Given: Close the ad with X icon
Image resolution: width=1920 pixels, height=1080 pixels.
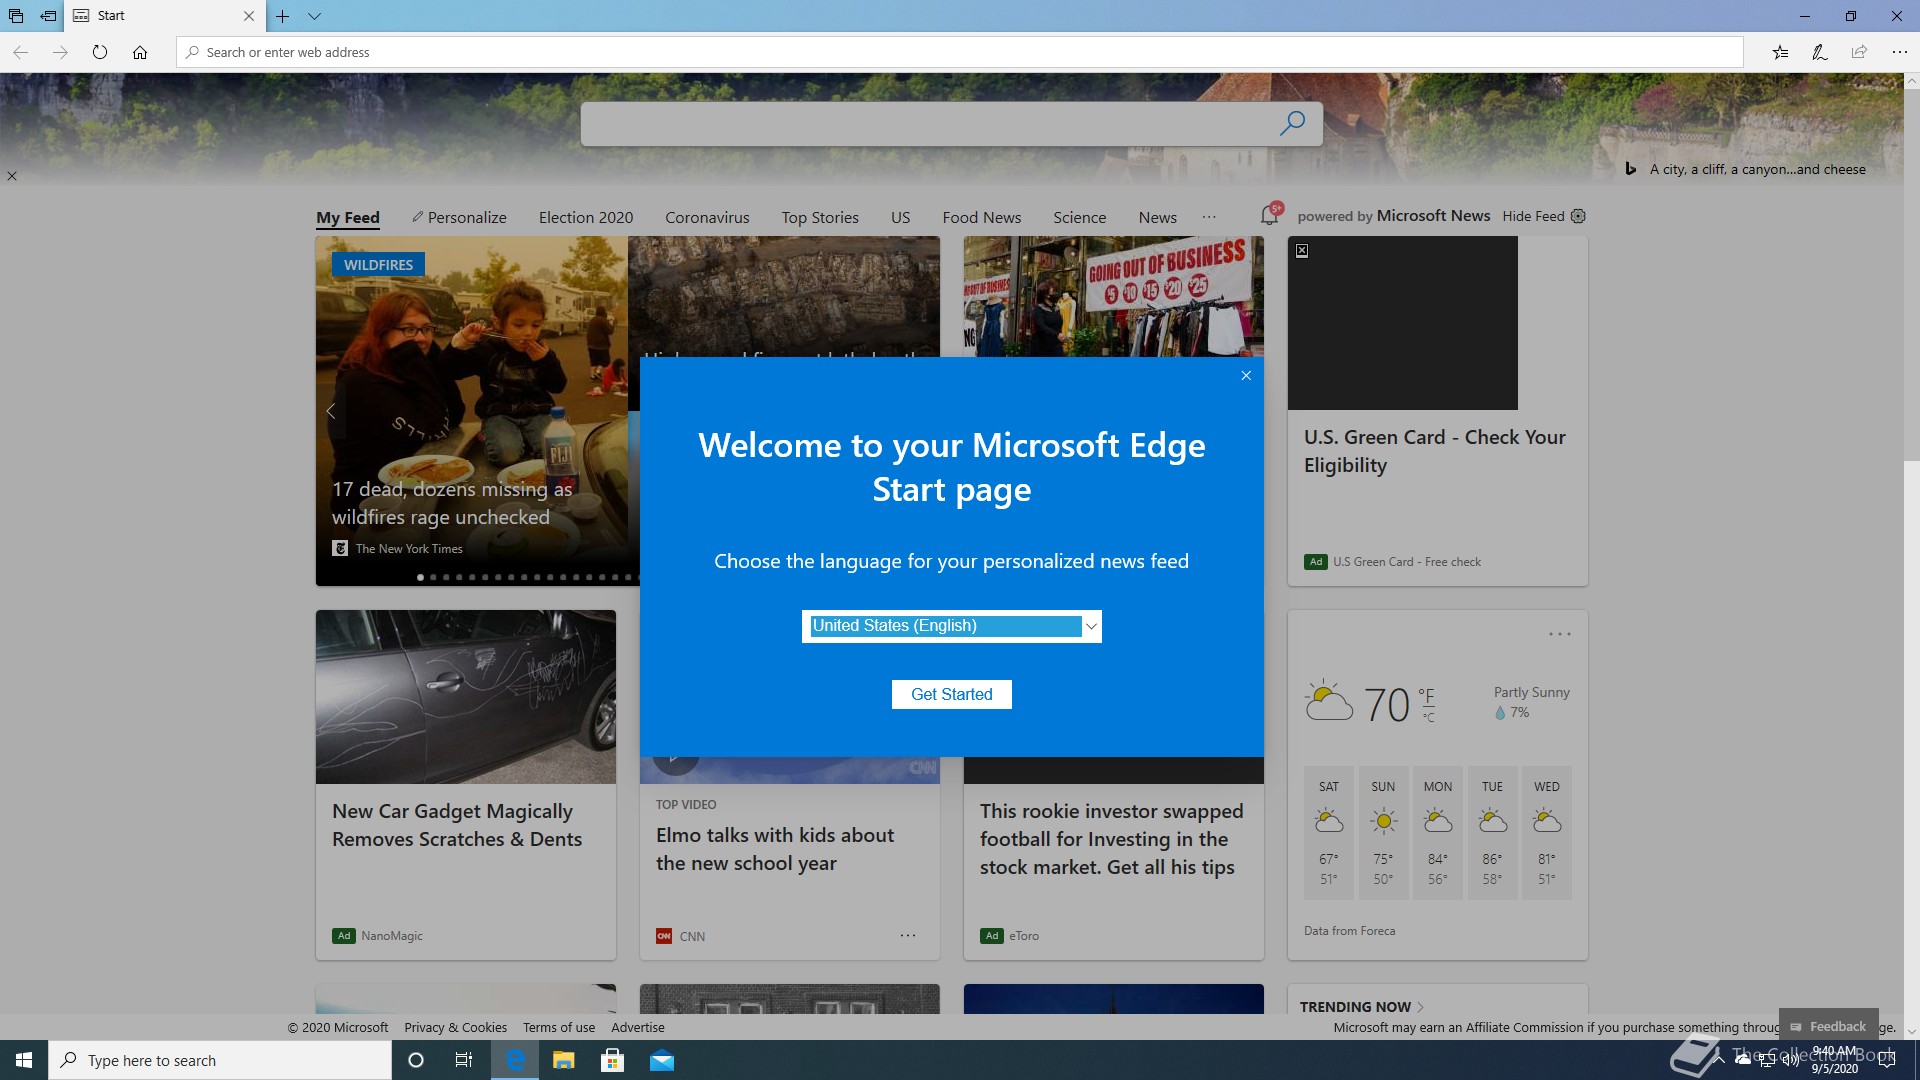Looking at the screenshot, I should 1302,251.
